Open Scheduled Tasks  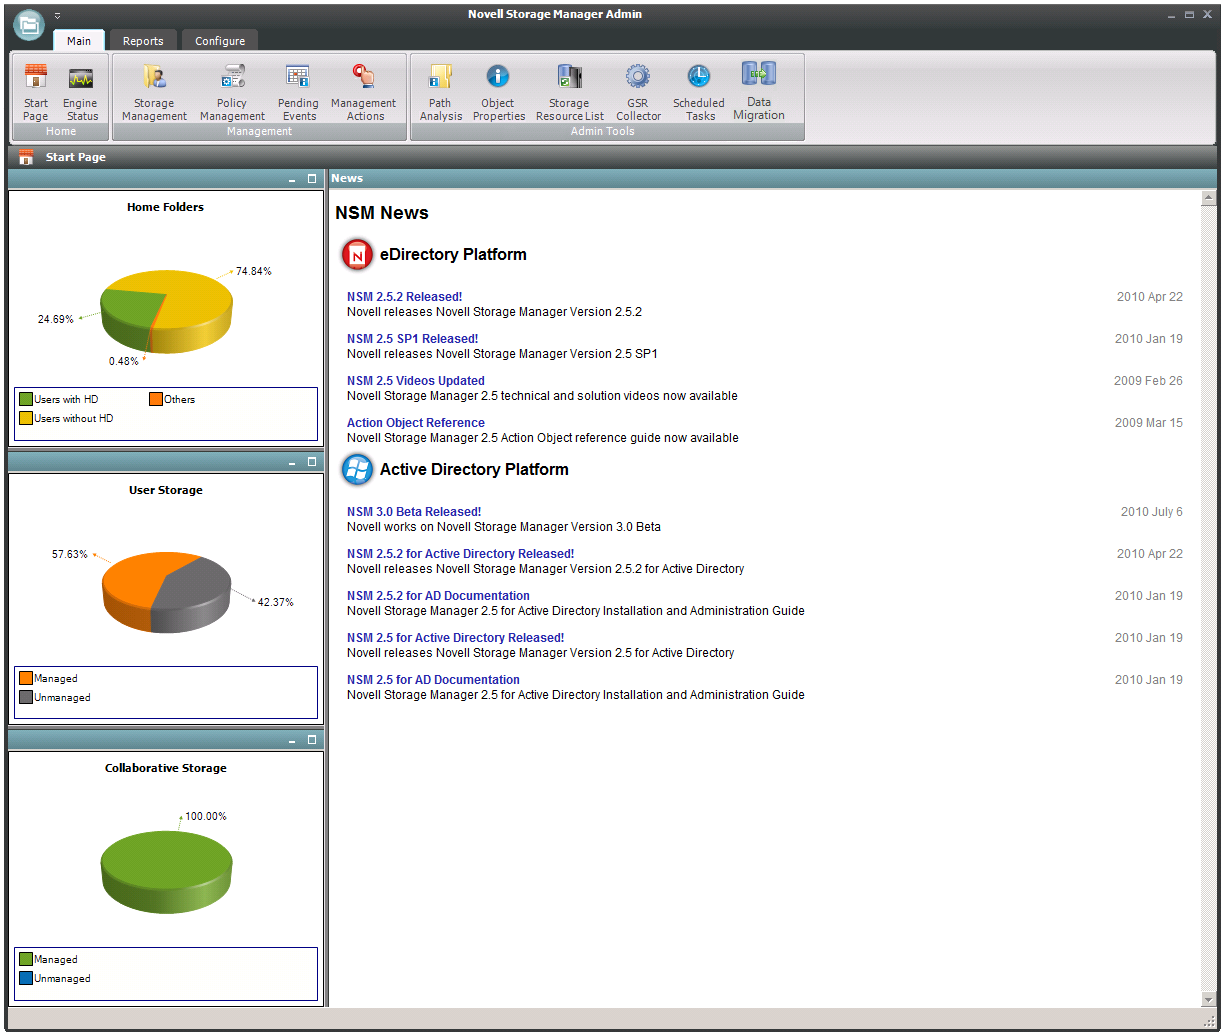pyautogui.click(x=699, y=92)
